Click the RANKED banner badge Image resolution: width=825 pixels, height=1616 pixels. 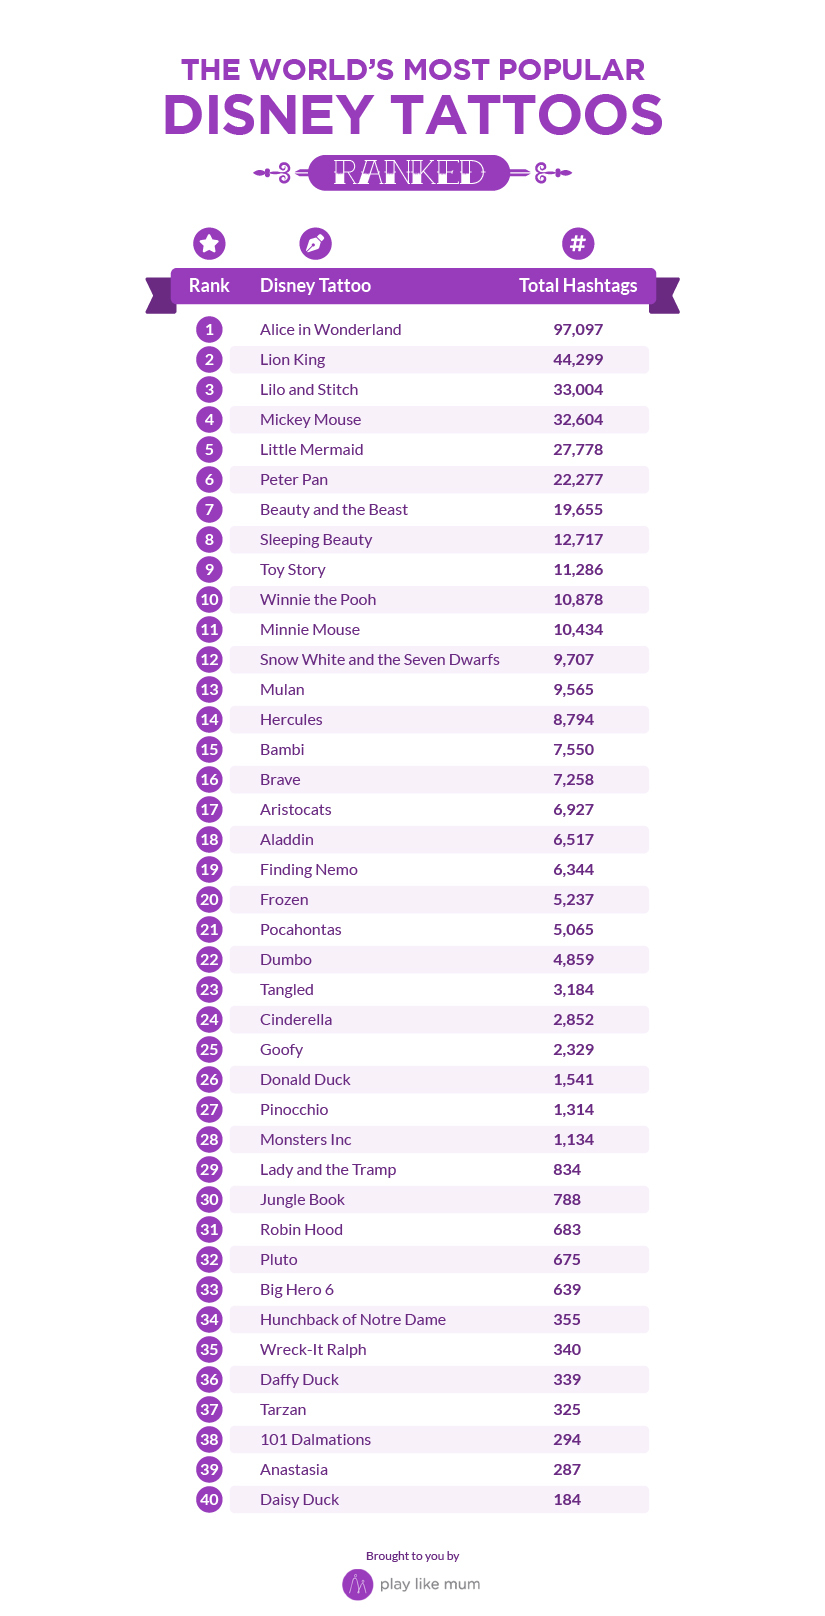[409, 173]
